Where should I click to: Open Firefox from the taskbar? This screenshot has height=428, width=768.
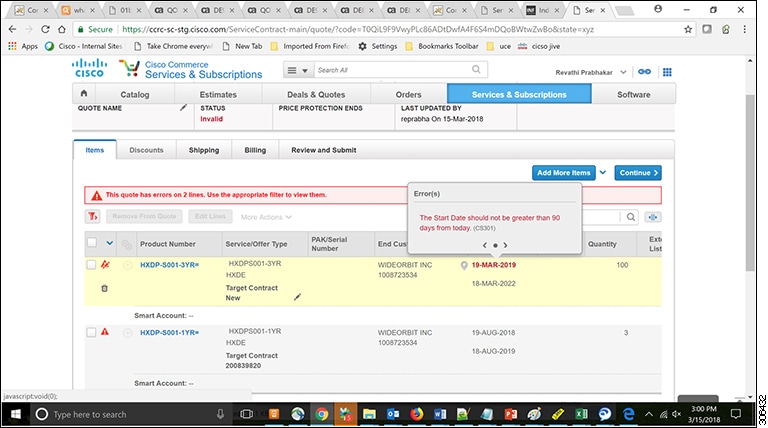(417, 415)
